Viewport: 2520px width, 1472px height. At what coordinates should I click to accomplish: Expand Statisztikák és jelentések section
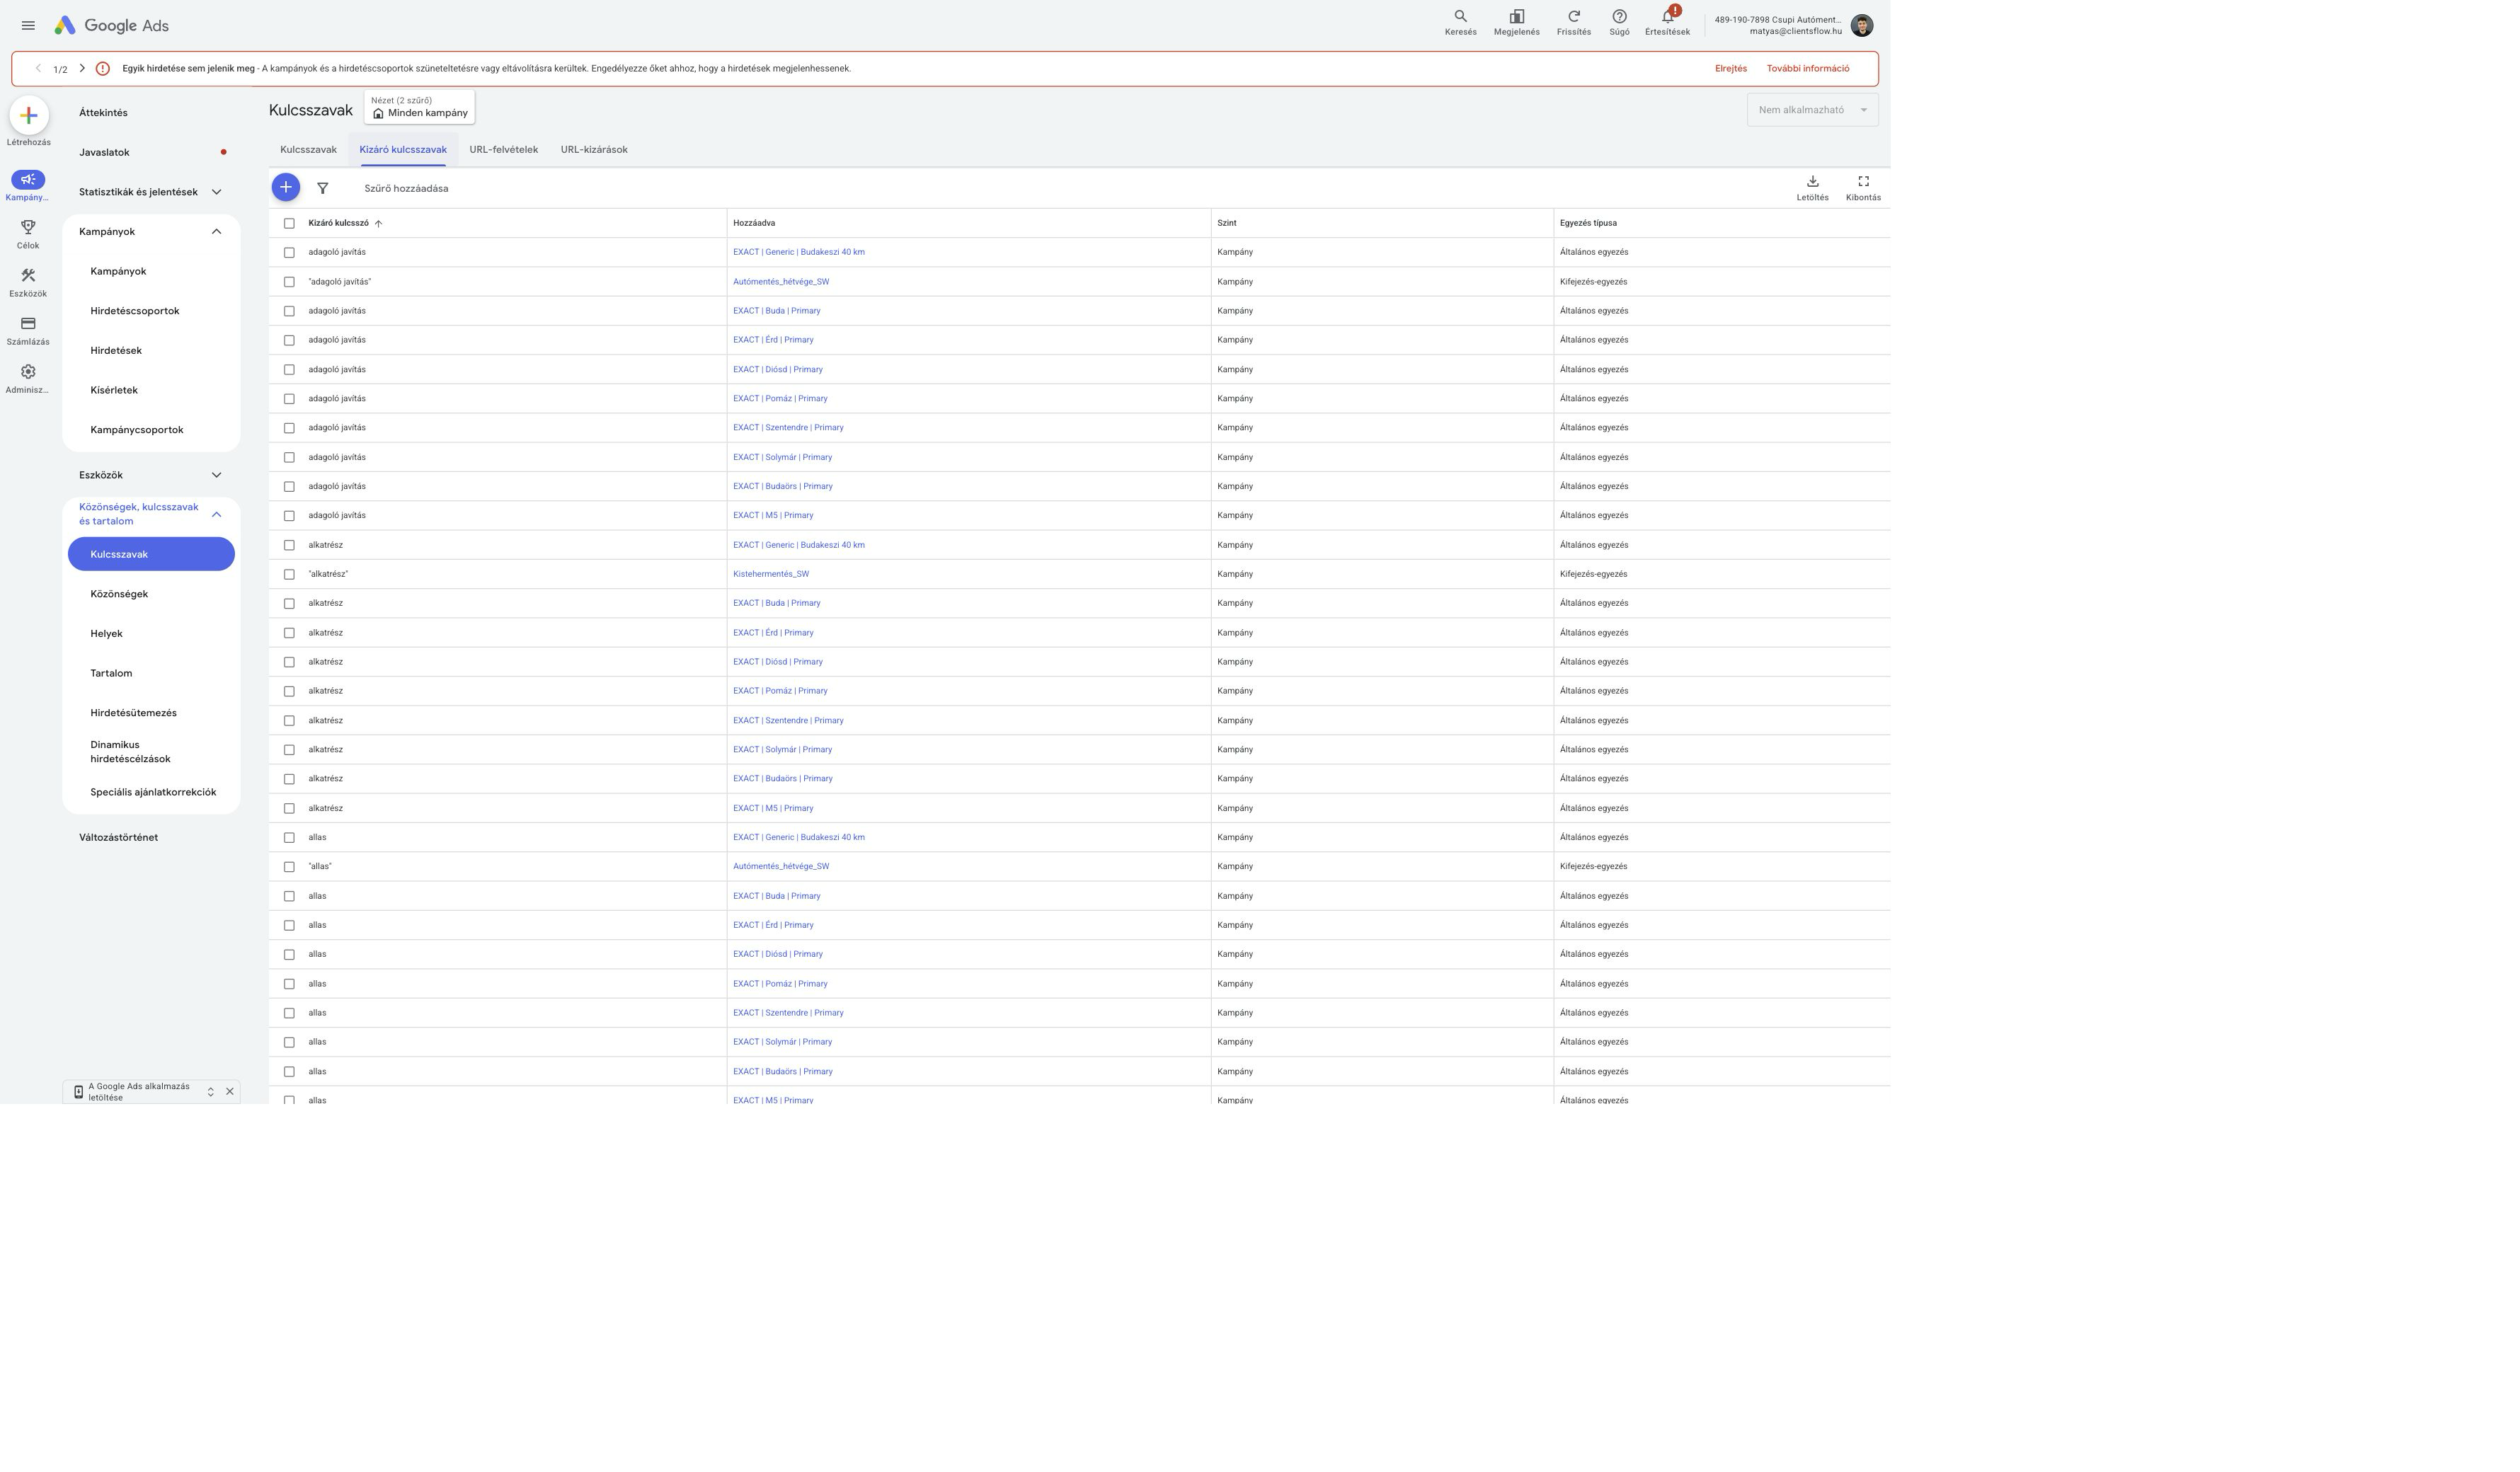pyautogui.click(x=216, y=192)
